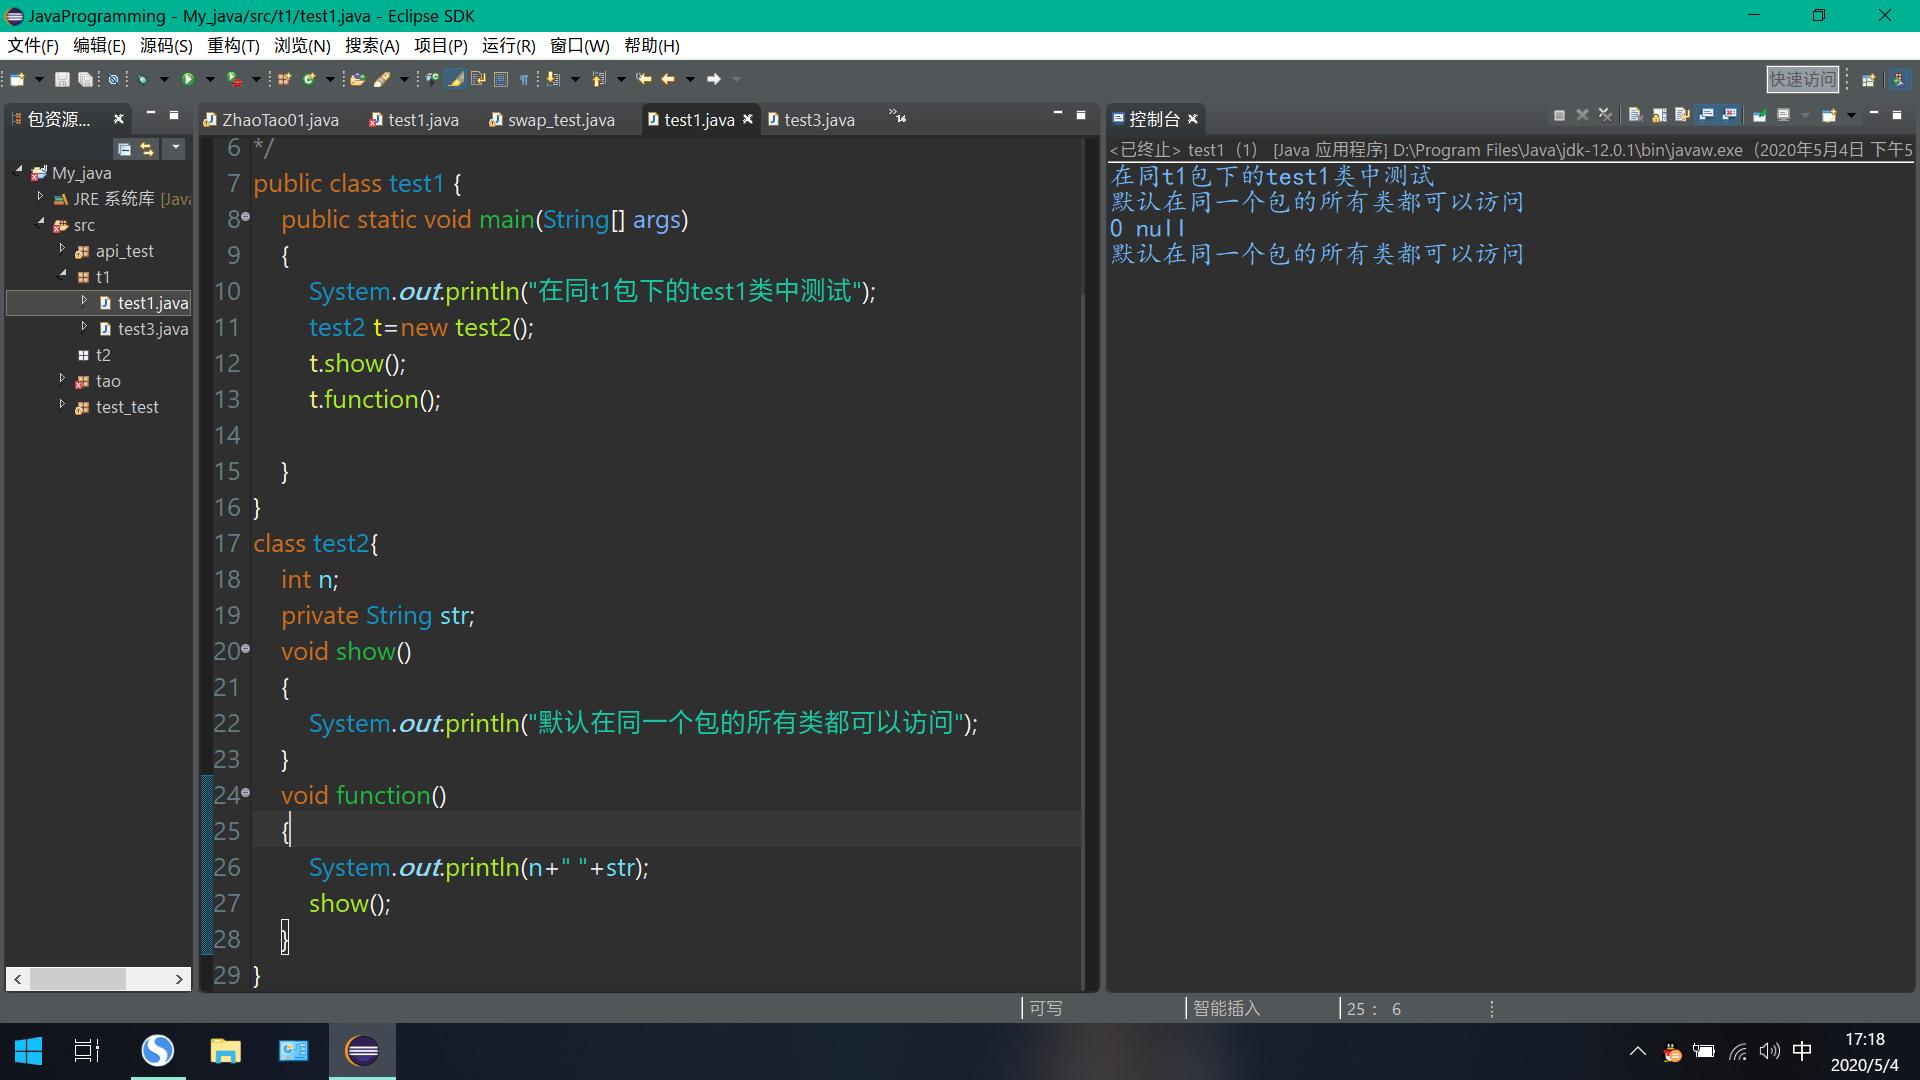1920x1080 pixels.
Task: Toggle Link with Editor in Package Explorer
Action: pyautogui.click(x=147, y=149)
